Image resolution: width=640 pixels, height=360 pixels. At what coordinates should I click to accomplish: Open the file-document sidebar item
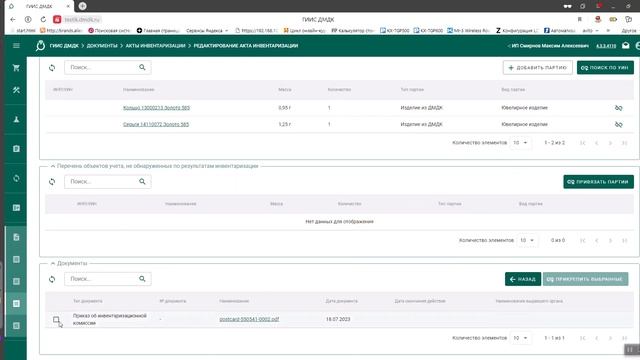(16, 237)
